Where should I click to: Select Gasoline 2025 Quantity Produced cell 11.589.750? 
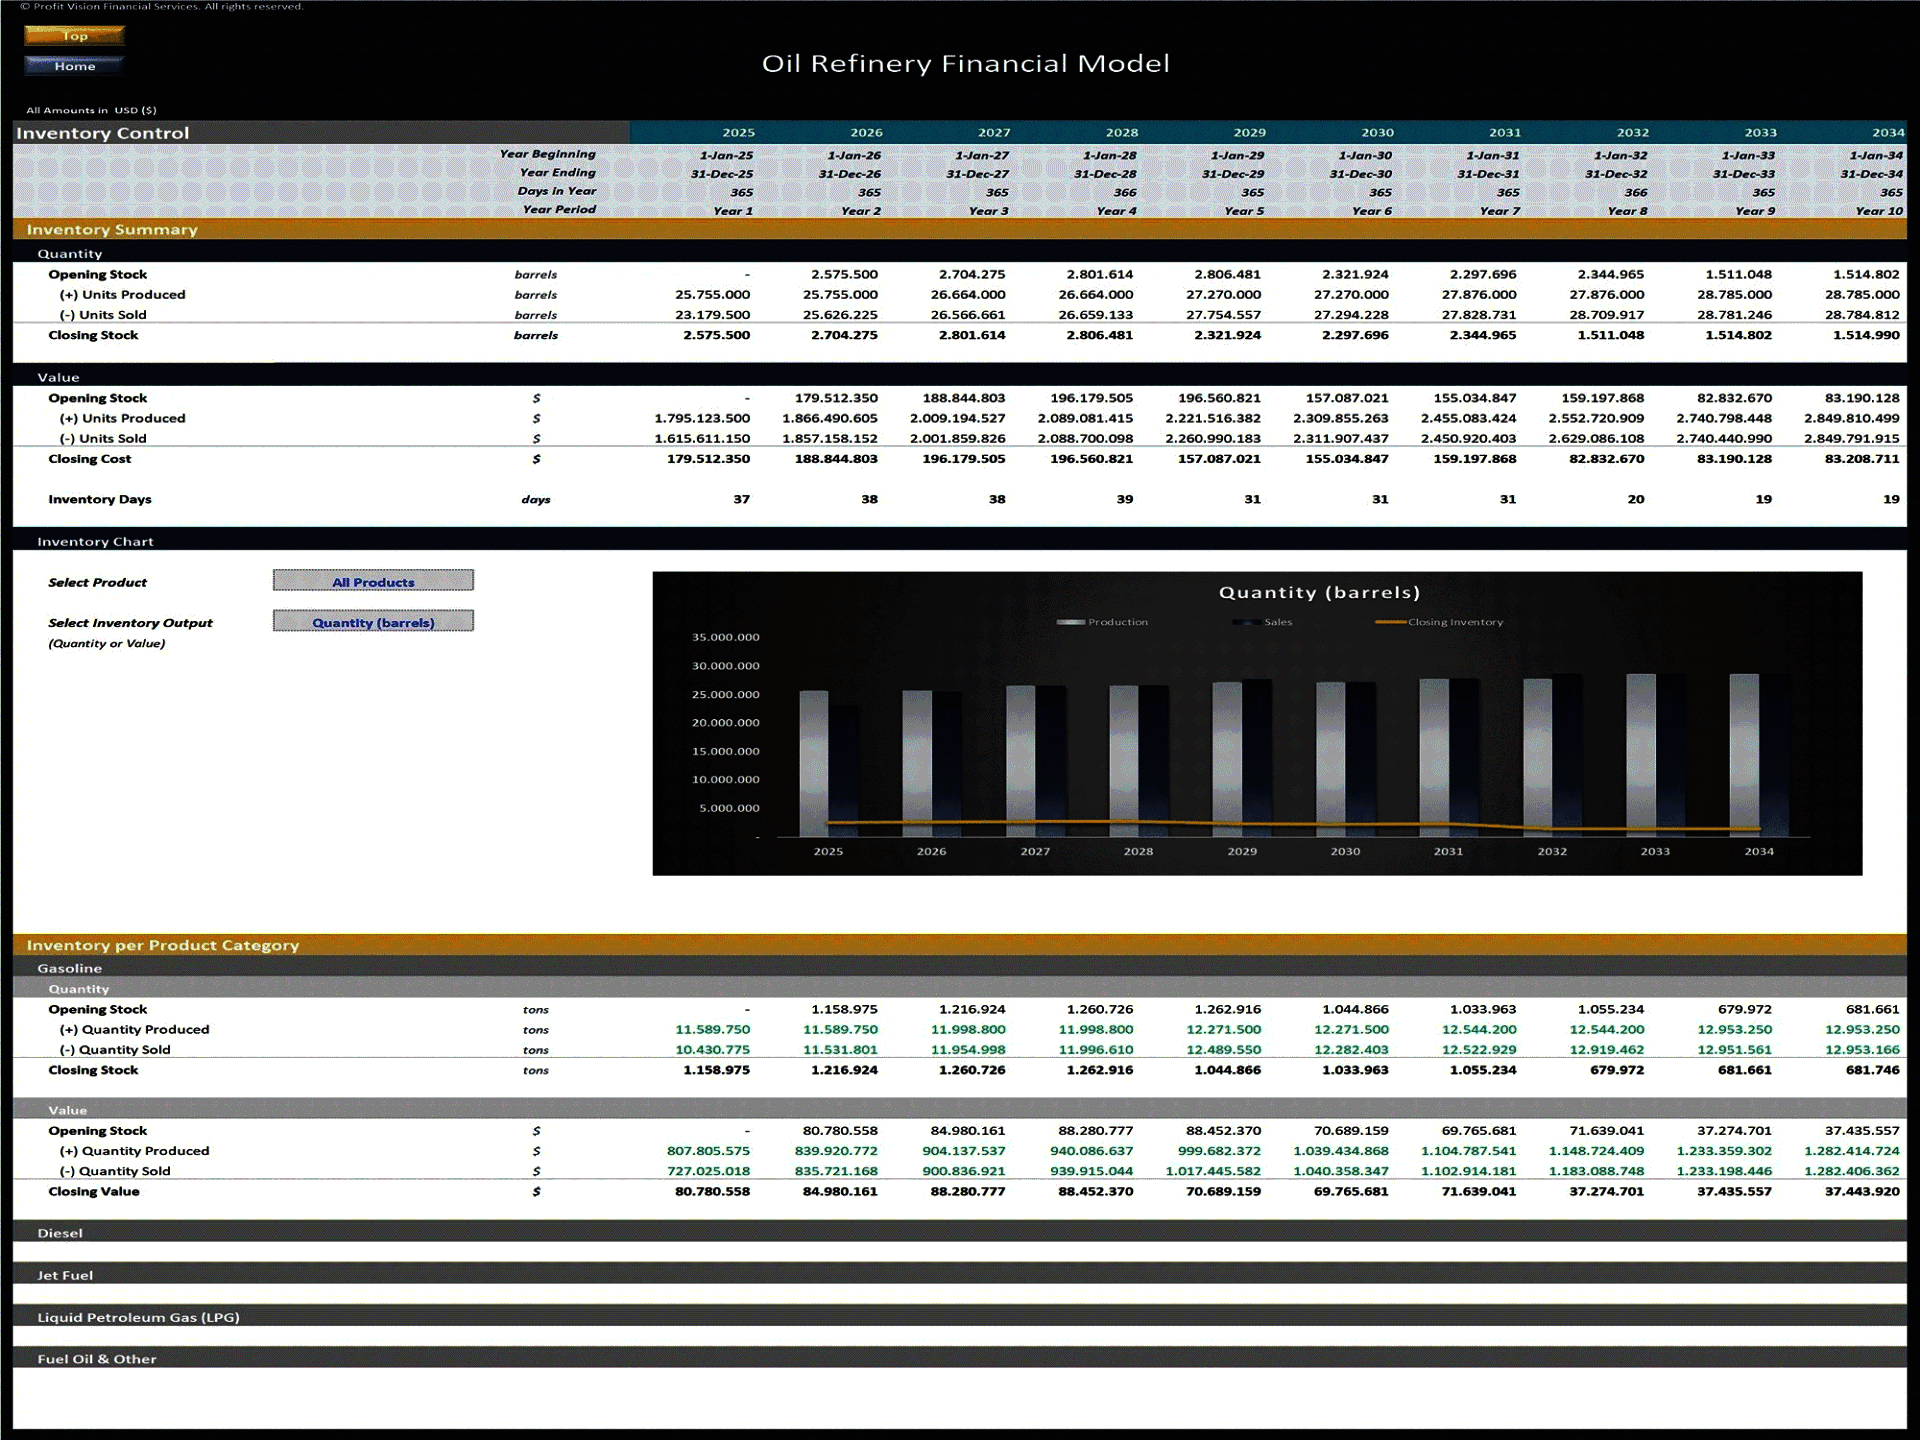pyautogui.click(x=712, y=1029)
